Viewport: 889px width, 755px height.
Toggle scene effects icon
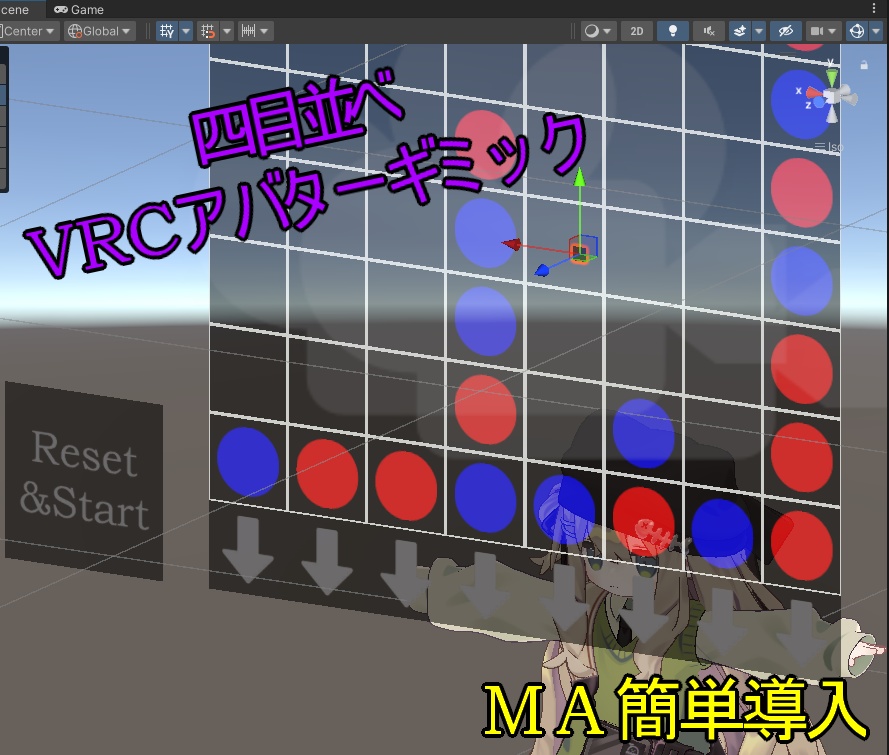pos(740,31)
